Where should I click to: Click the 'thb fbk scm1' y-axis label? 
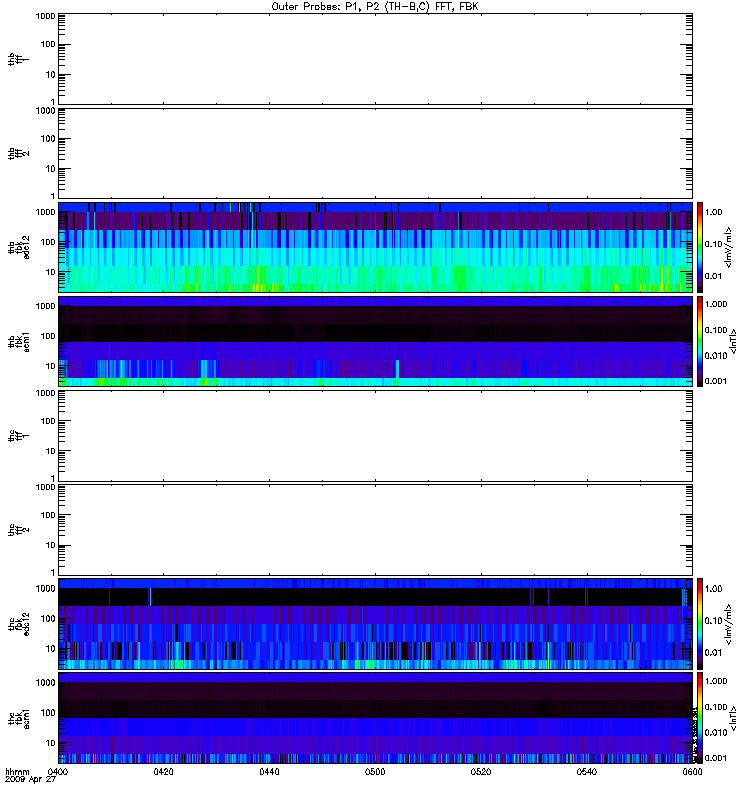18,341
